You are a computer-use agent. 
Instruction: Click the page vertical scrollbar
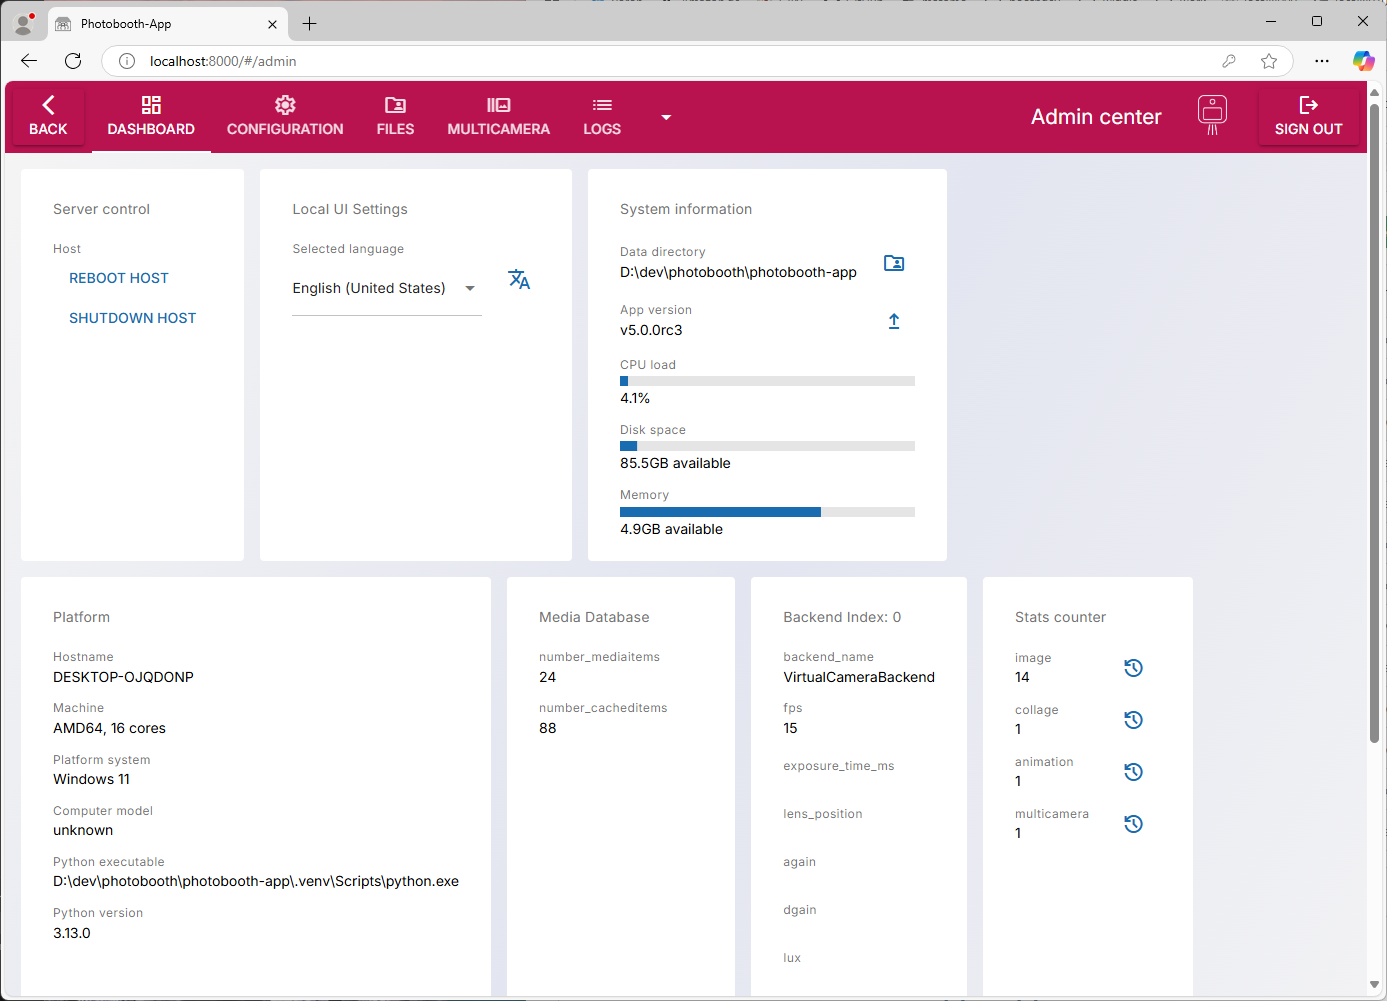(x=1374, y=423)
